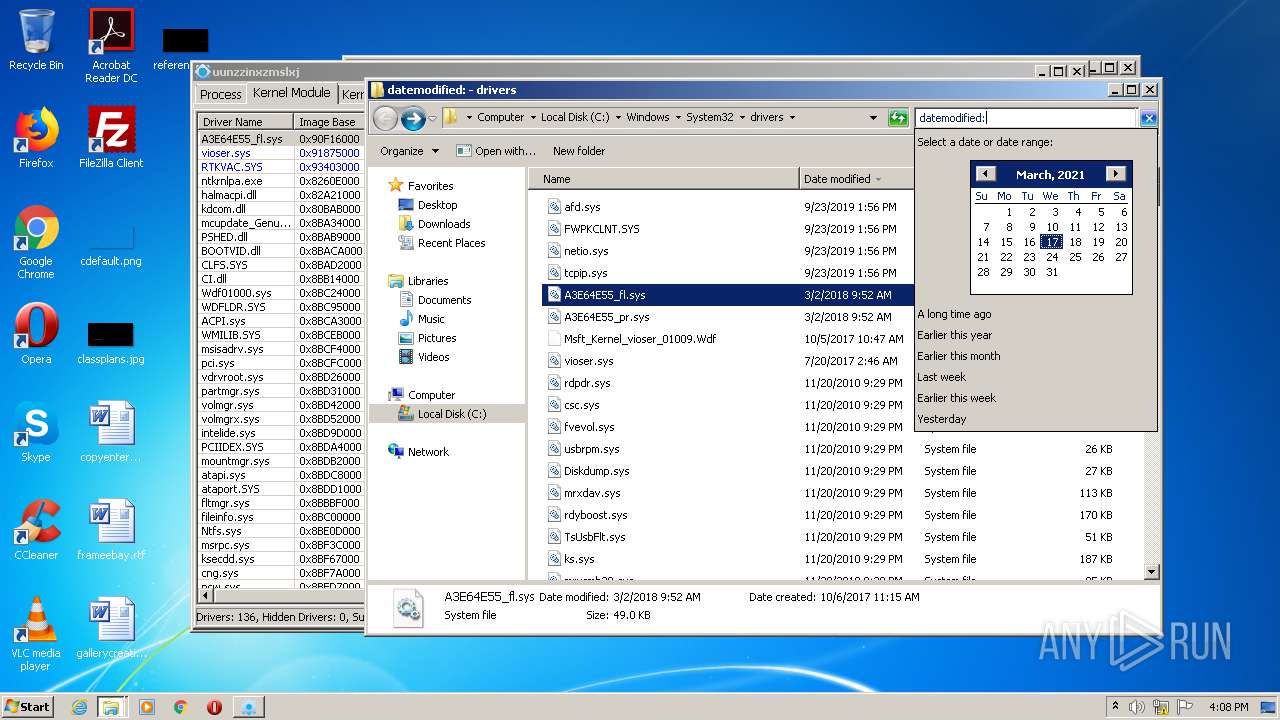Click in datemodified search field

coord(1026,118)
